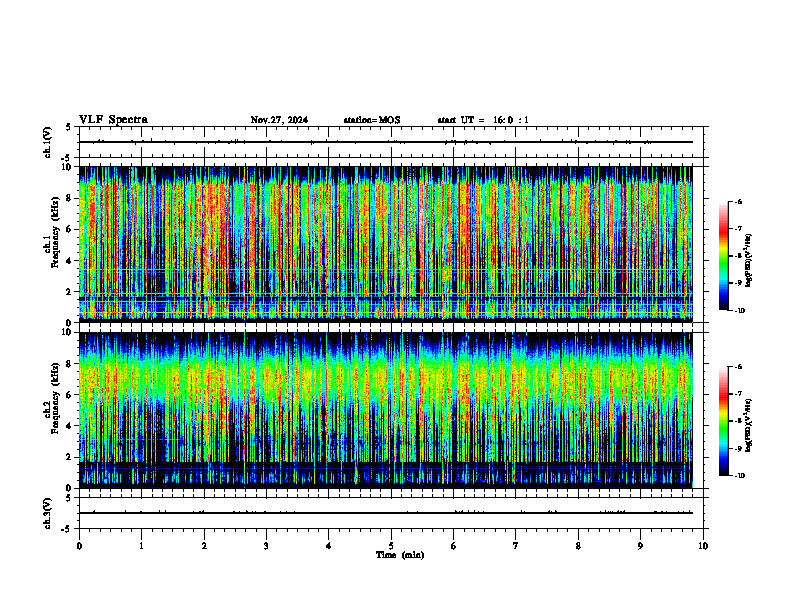Viewport: 792px width, 612px height.
Task: Click the time axis tick label "2"
Action: coord(204,546)
